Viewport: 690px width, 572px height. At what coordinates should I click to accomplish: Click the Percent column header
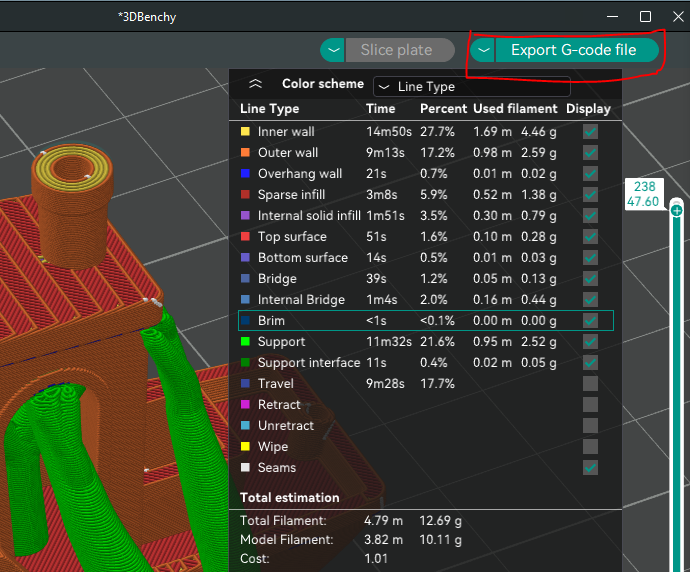tap(443, 109)
